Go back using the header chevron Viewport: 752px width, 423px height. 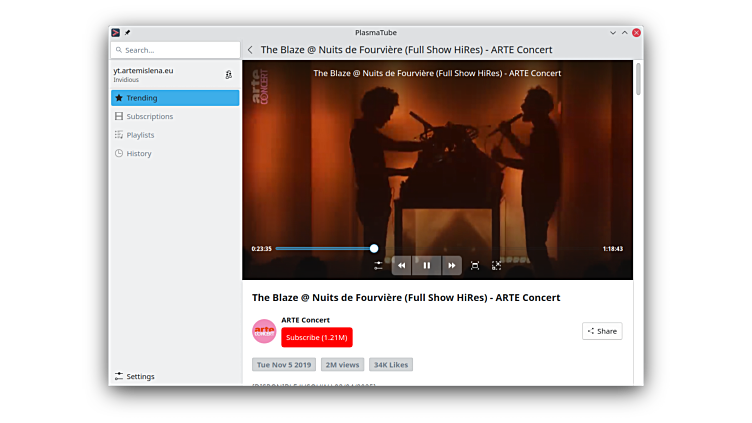coord(250,50)
